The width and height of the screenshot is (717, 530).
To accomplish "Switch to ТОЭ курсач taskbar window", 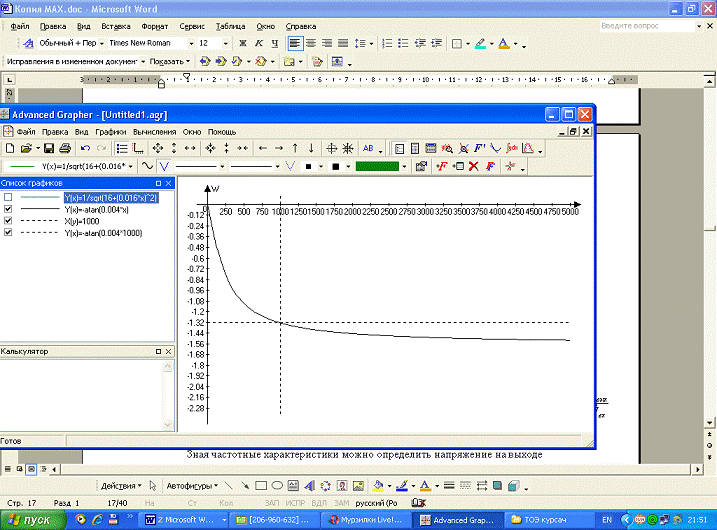I will pos(540,520).
